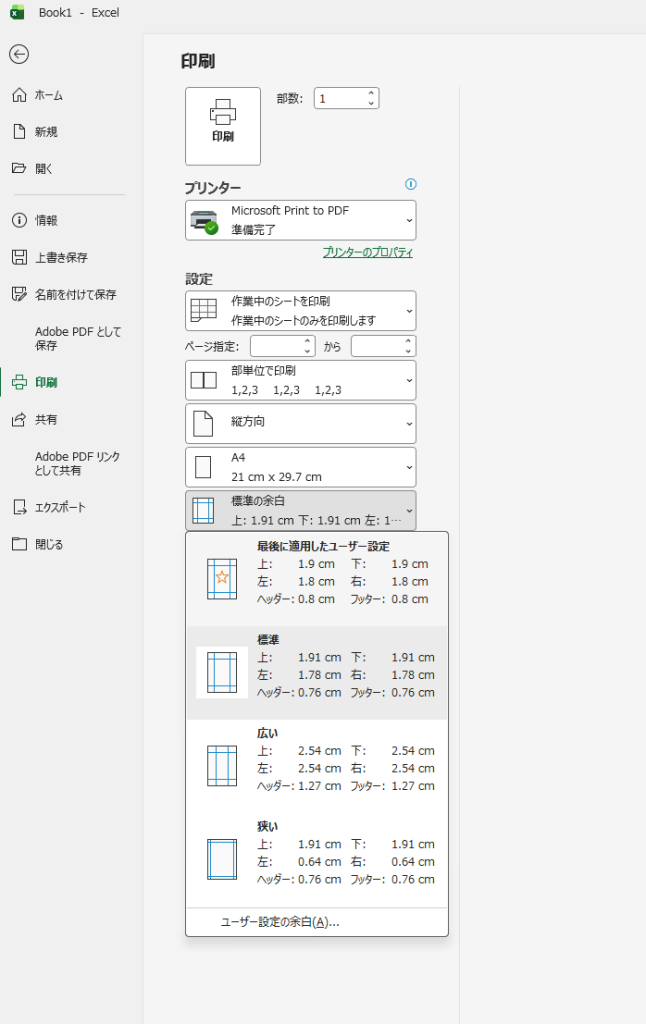Choose the 標準 margin preset
This screenshot has height=1024, width=646.
tap(317, 673)
